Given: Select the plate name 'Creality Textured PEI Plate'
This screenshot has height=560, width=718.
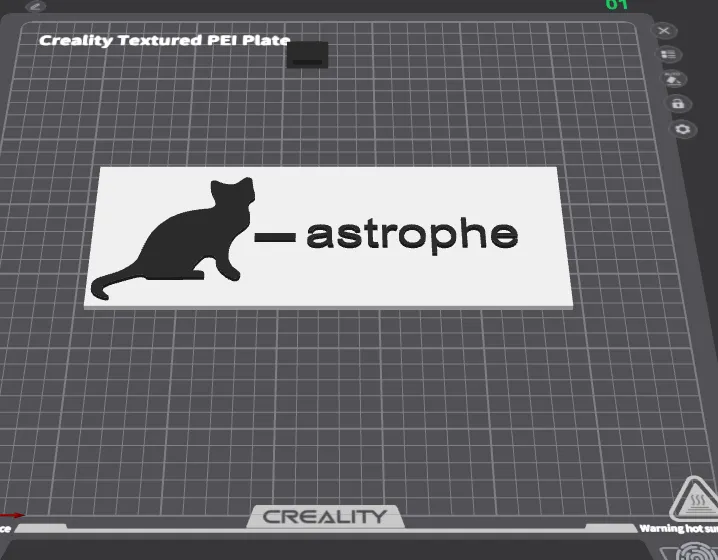Looking at the screenshot, I should coord(164,40).
